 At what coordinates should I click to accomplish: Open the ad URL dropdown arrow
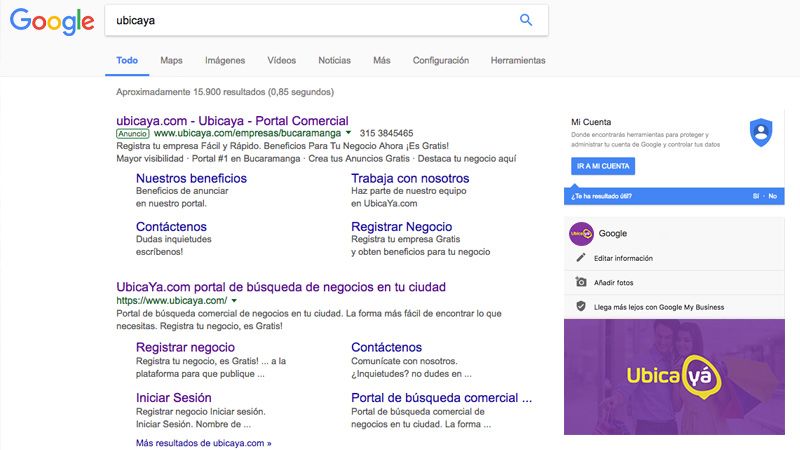(348, 132)
